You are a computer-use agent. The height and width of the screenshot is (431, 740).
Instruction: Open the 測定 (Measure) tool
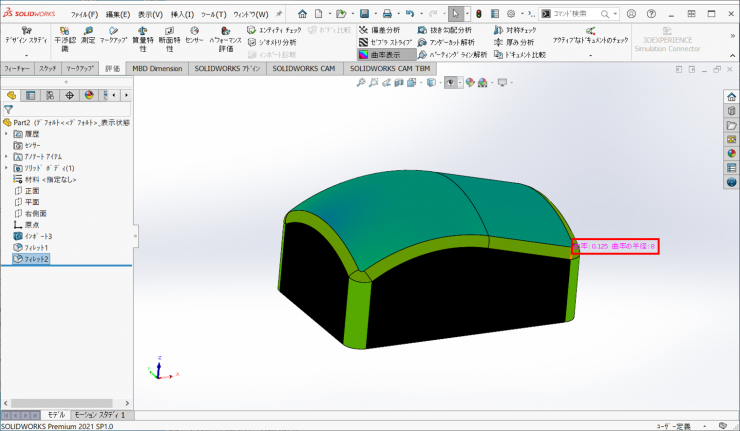(x=88, y=36)
